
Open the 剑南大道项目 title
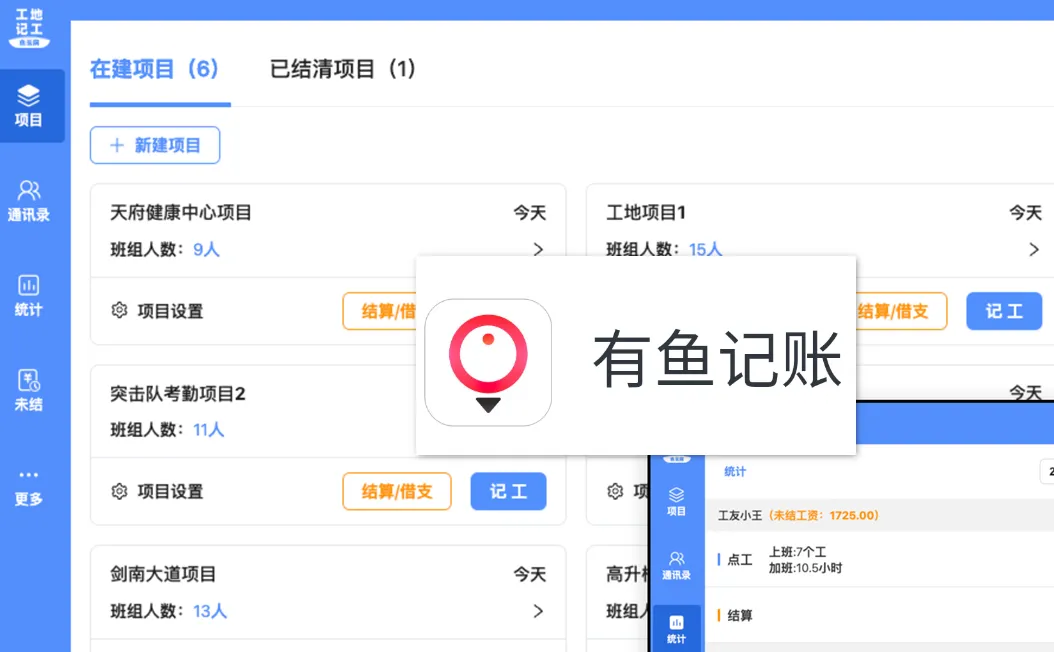pyautogui.click(x=163, y=574)
